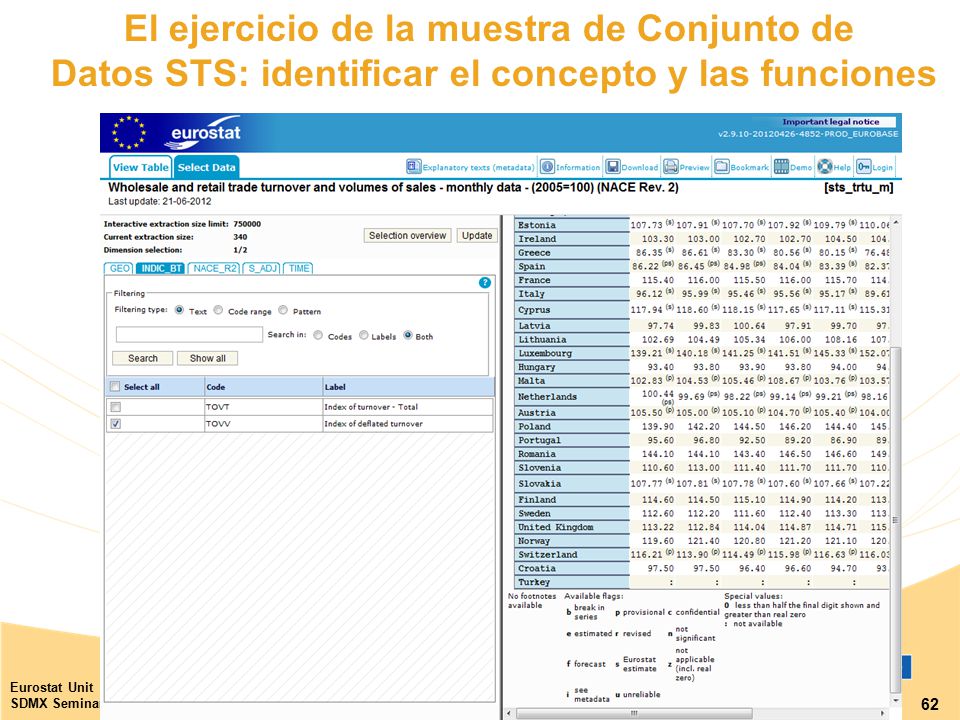Uncheck the TOVV row checkbox
The width and height of the screenshot is (960, 720).
(x=115, y=424)
